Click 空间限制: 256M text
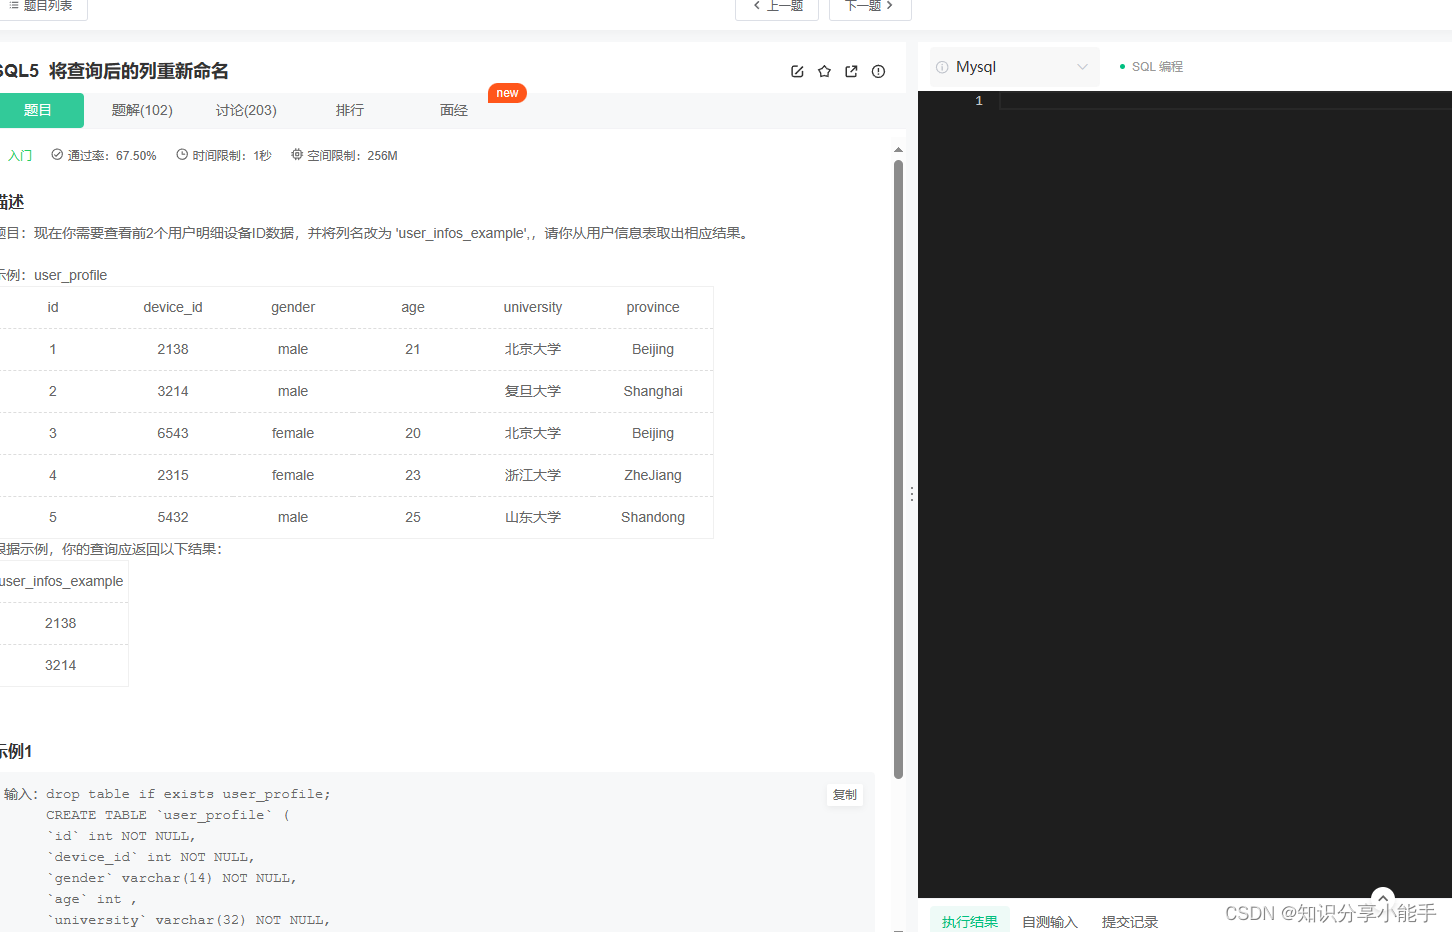 pyautogui.click(x=344, y=156)
